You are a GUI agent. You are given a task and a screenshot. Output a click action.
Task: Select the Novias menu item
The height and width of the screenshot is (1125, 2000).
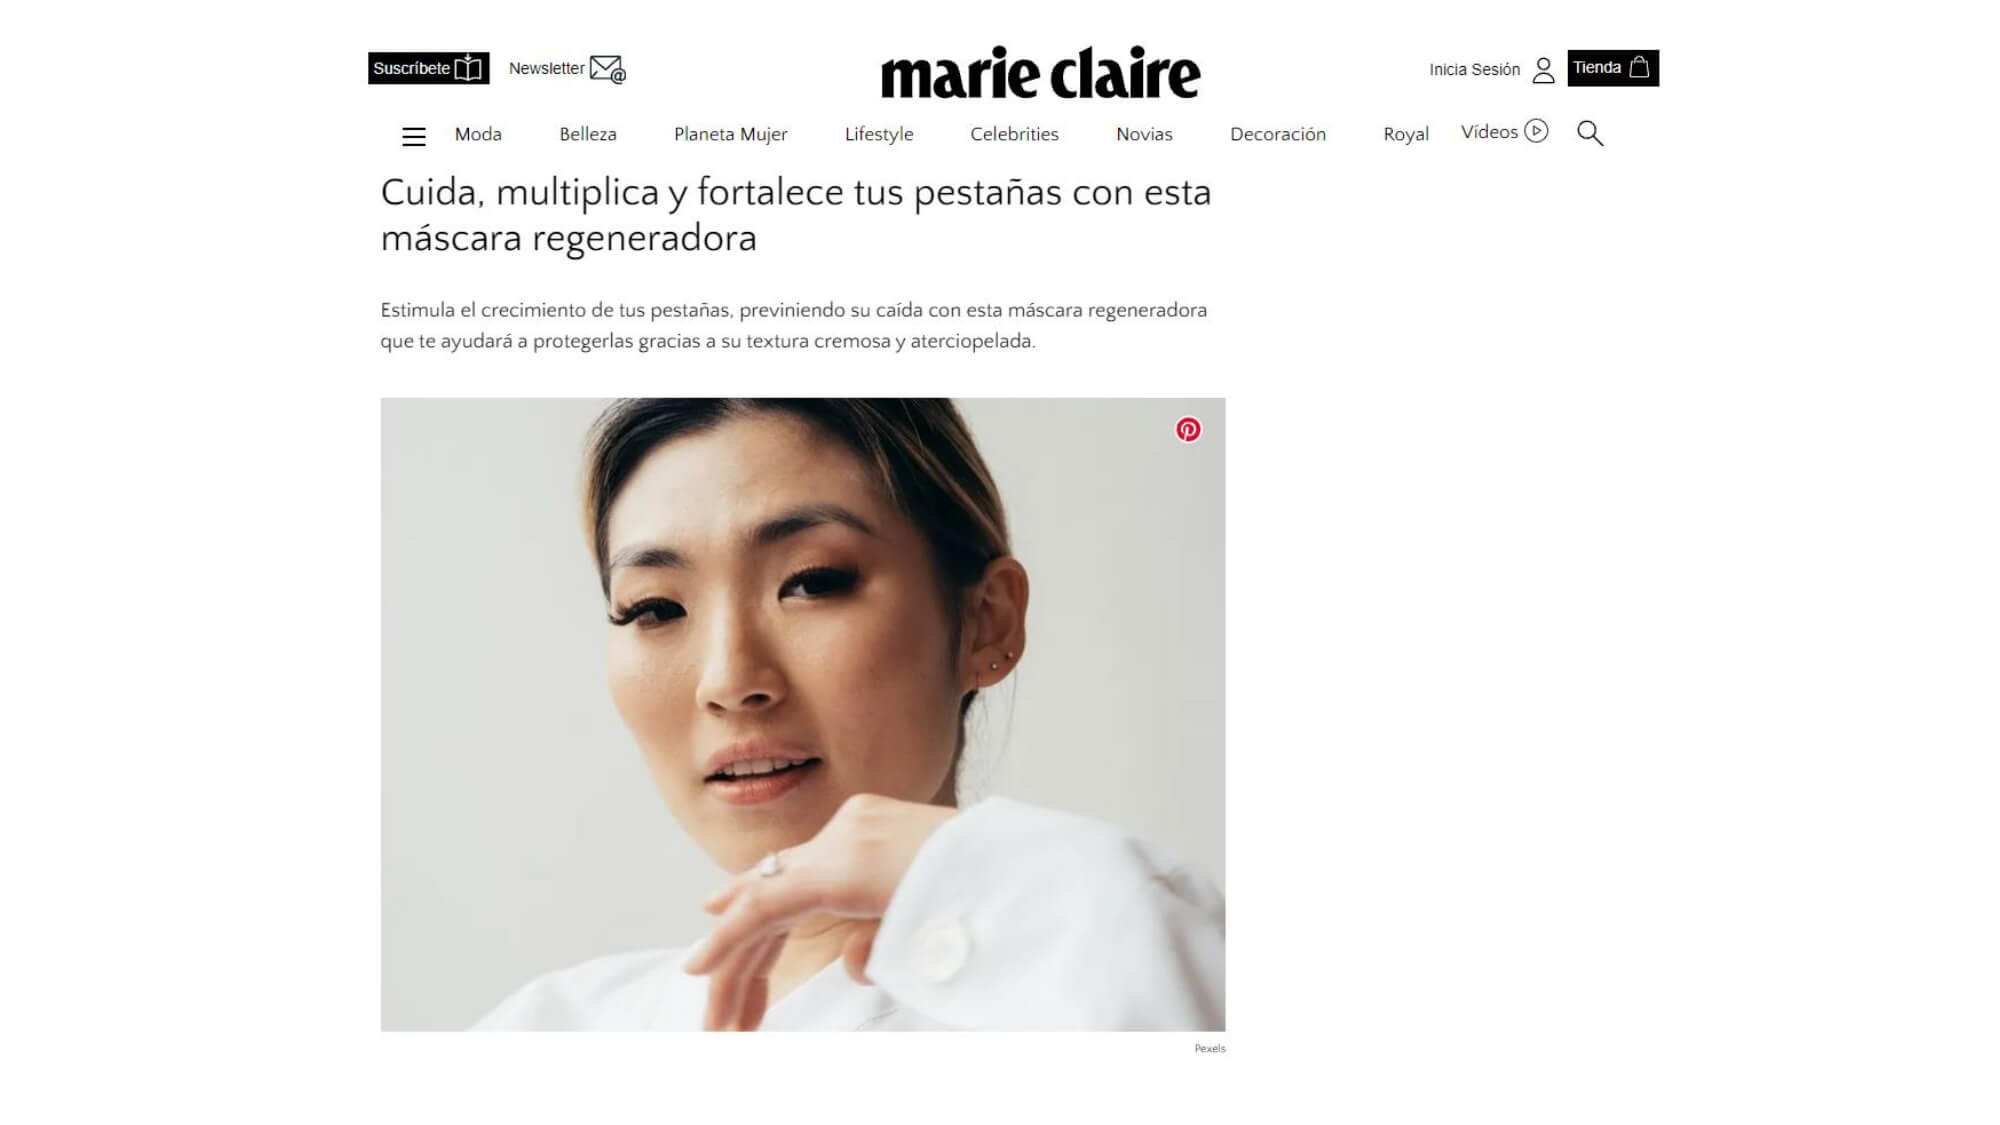(1144, 134)
